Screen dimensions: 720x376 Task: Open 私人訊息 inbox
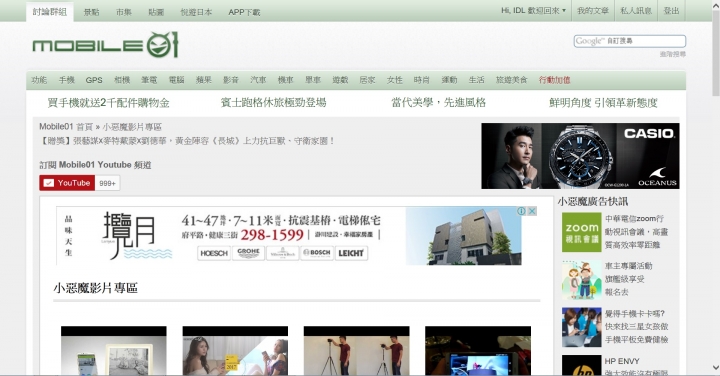636,11
